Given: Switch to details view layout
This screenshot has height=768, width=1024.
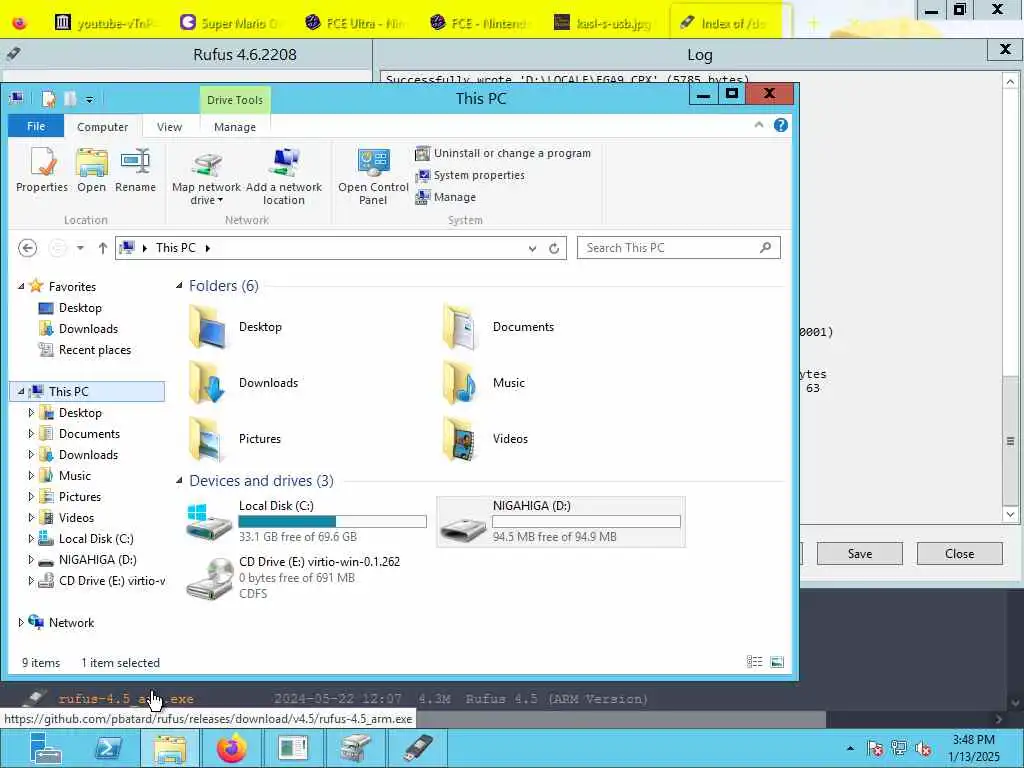Looking at the screenshot, I should coord(754,662).
